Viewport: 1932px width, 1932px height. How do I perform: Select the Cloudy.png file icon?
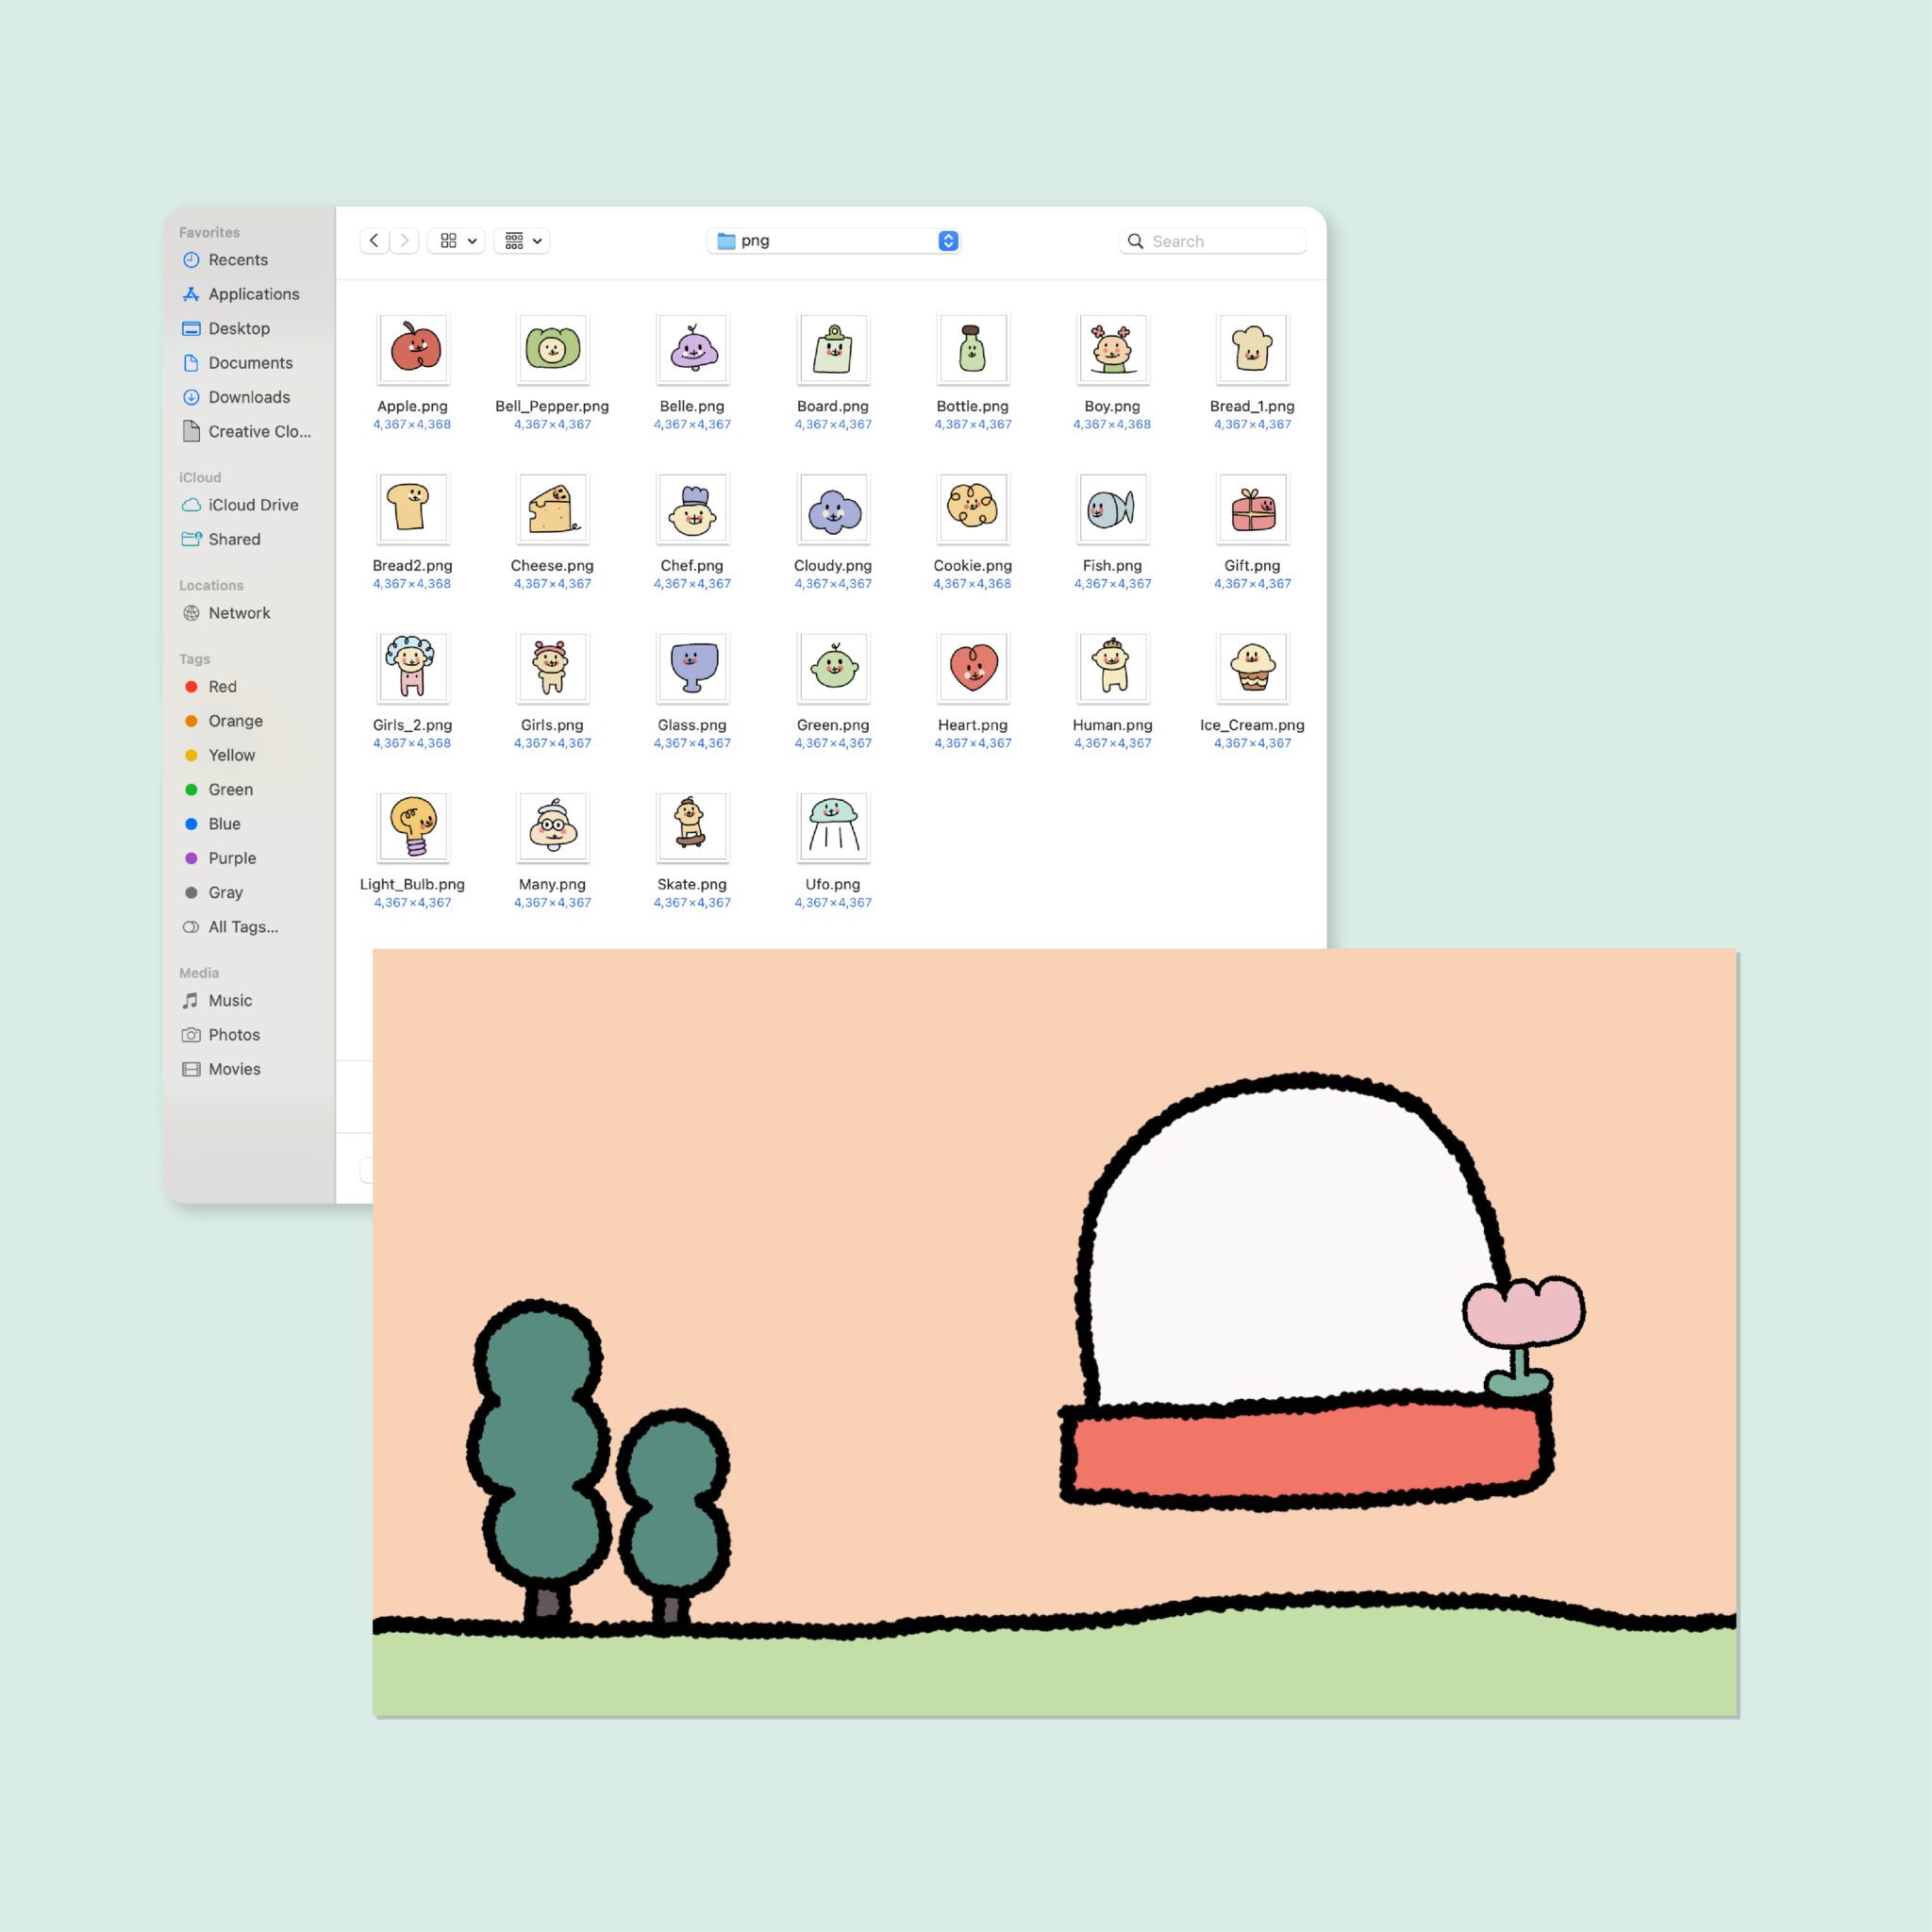[x=833, y=508]
